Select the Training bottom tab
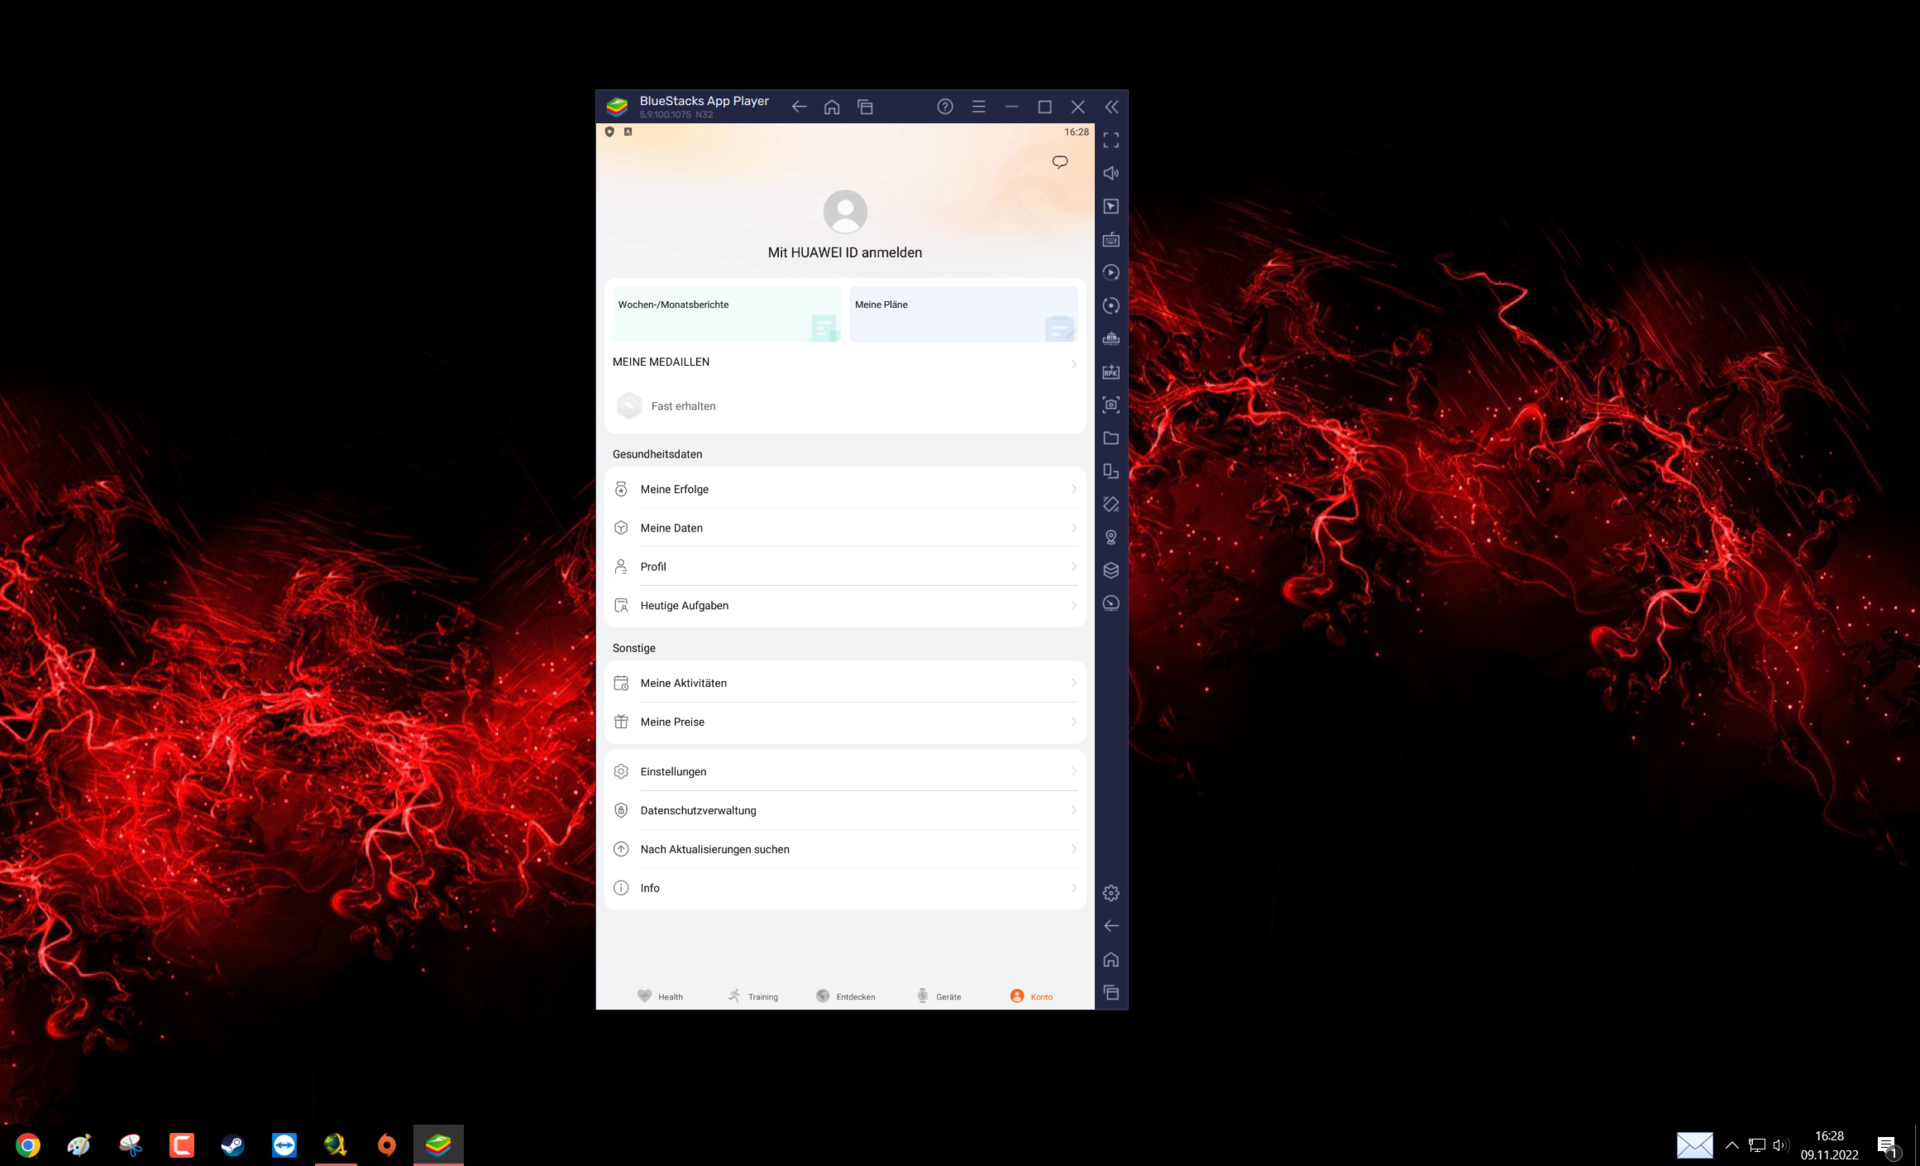 (x=752, y=996)
